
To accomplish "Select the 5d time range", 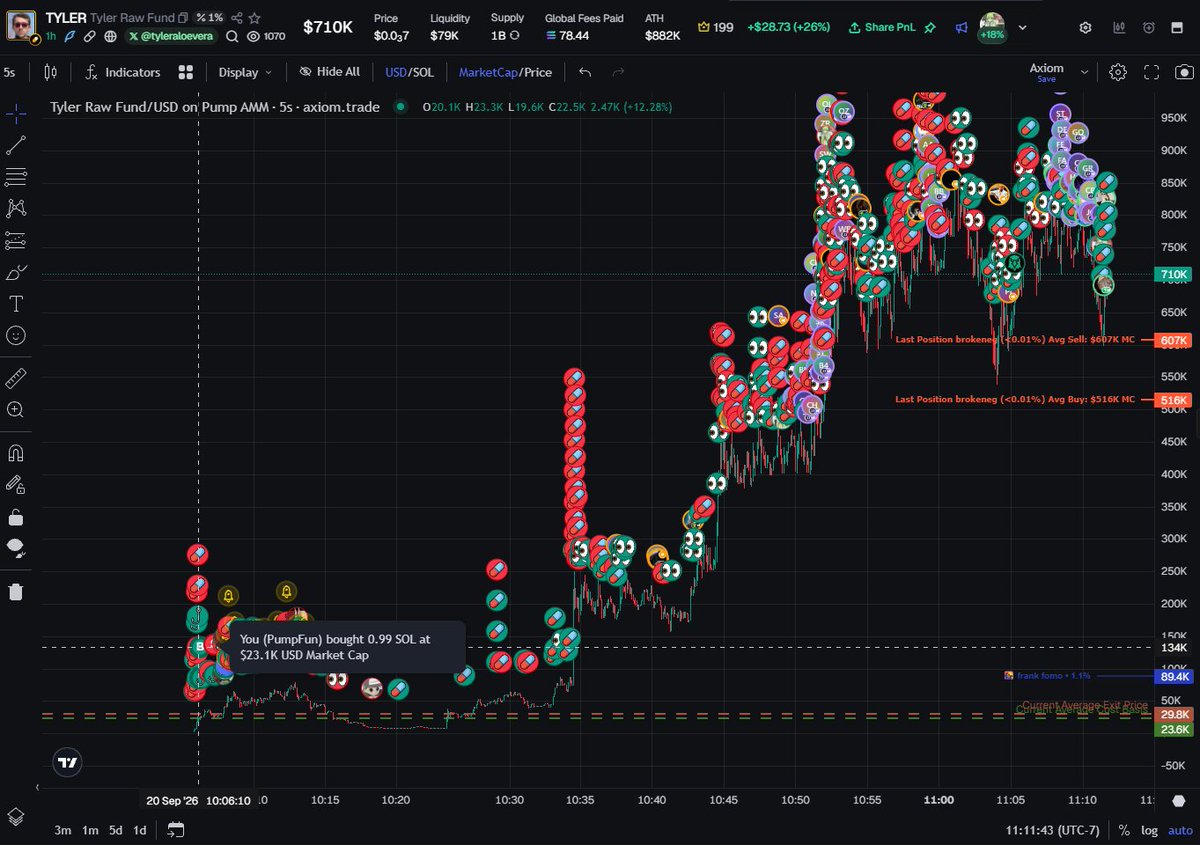I will coord(116,830).
